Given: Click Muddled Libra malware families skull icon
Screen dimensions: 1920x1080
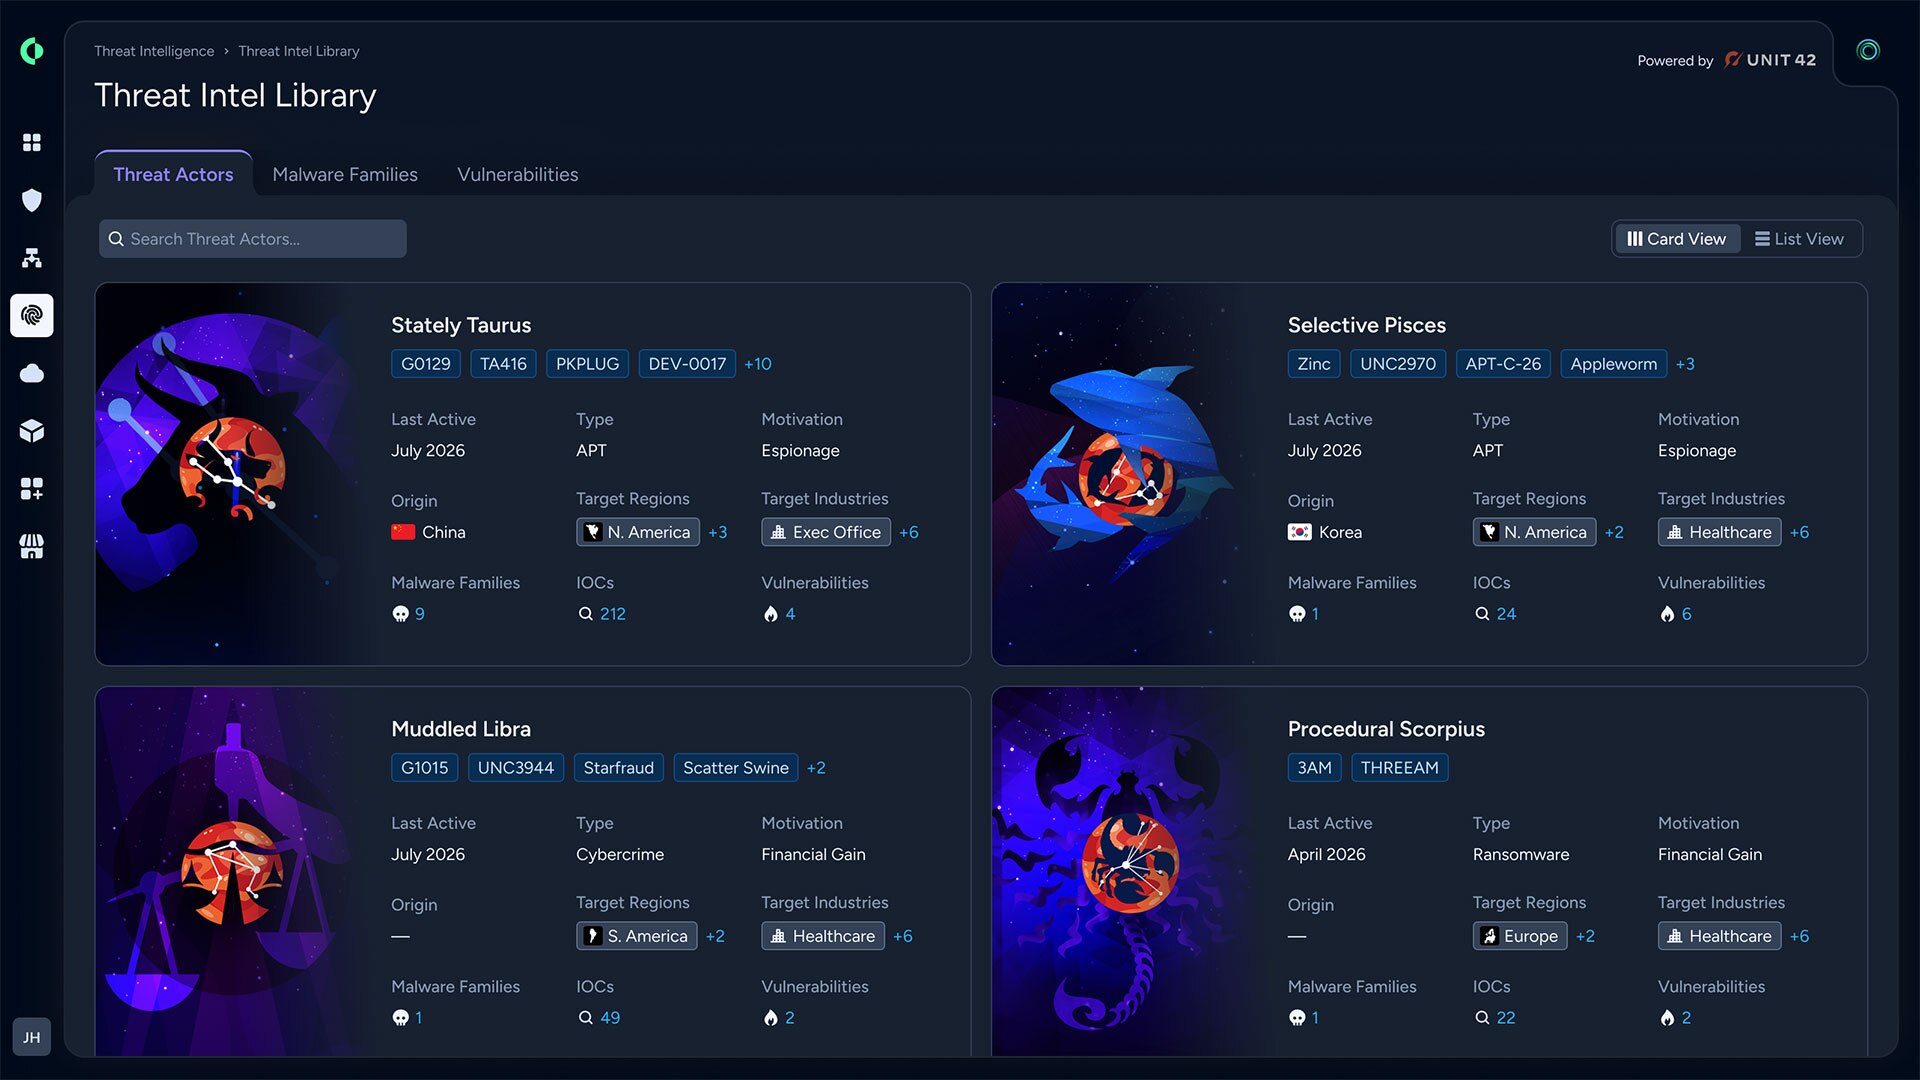Looking at the screenshot, I should pos(401,1018).
